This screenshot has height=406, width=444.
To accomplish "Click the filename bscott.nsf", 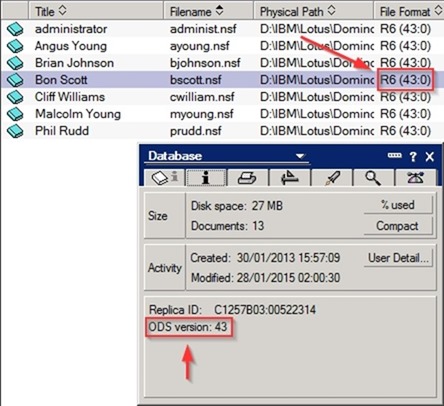I will (x=196, y=80).
